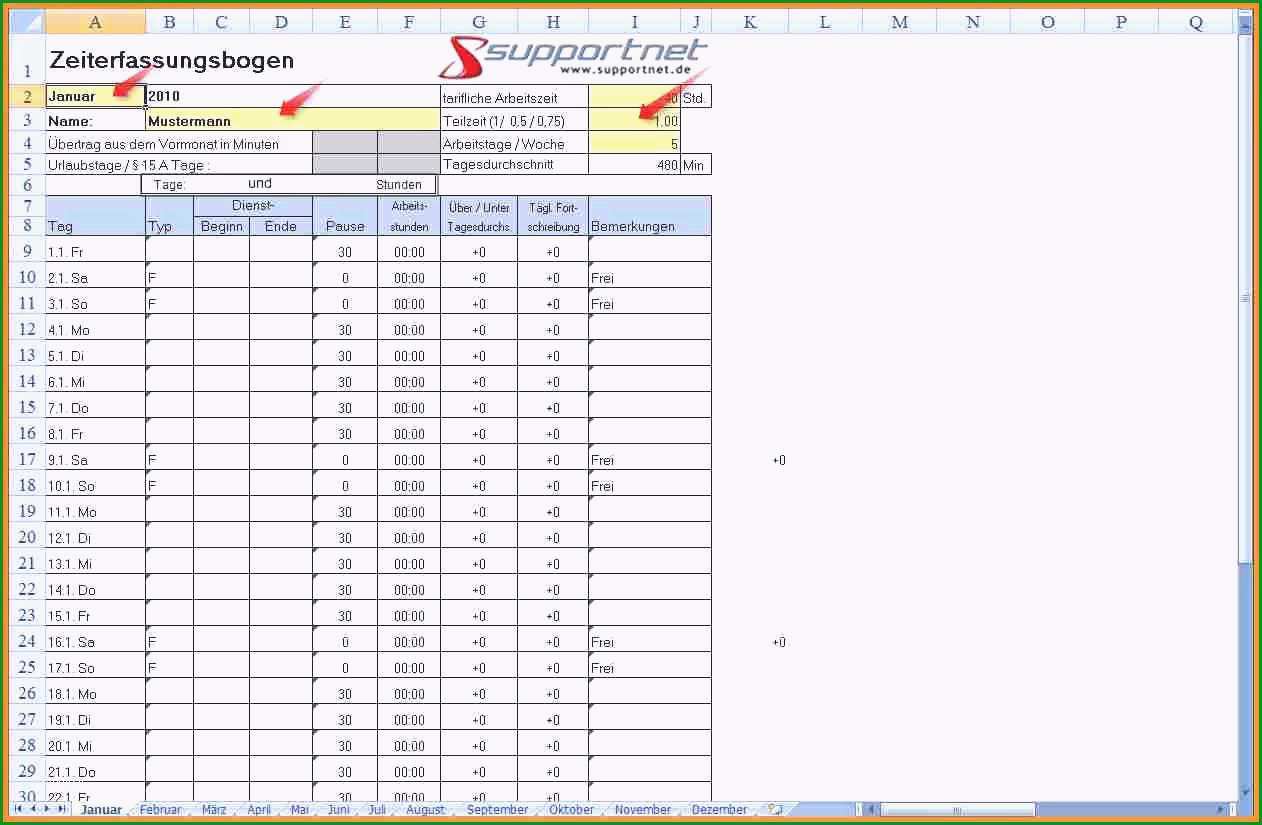Image resolution: width=1262 pixels, height=825 pixels.
Task: Select the day cell '1.1. Fr'
Action: click(95, 251)
